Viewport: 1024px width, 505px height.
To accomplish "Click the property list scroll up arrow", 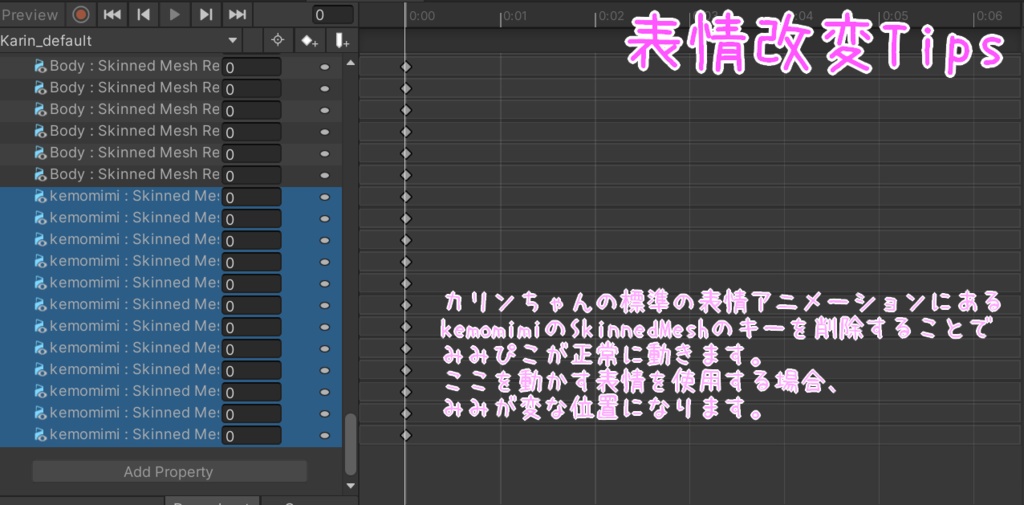I will [x=351, y=63].
